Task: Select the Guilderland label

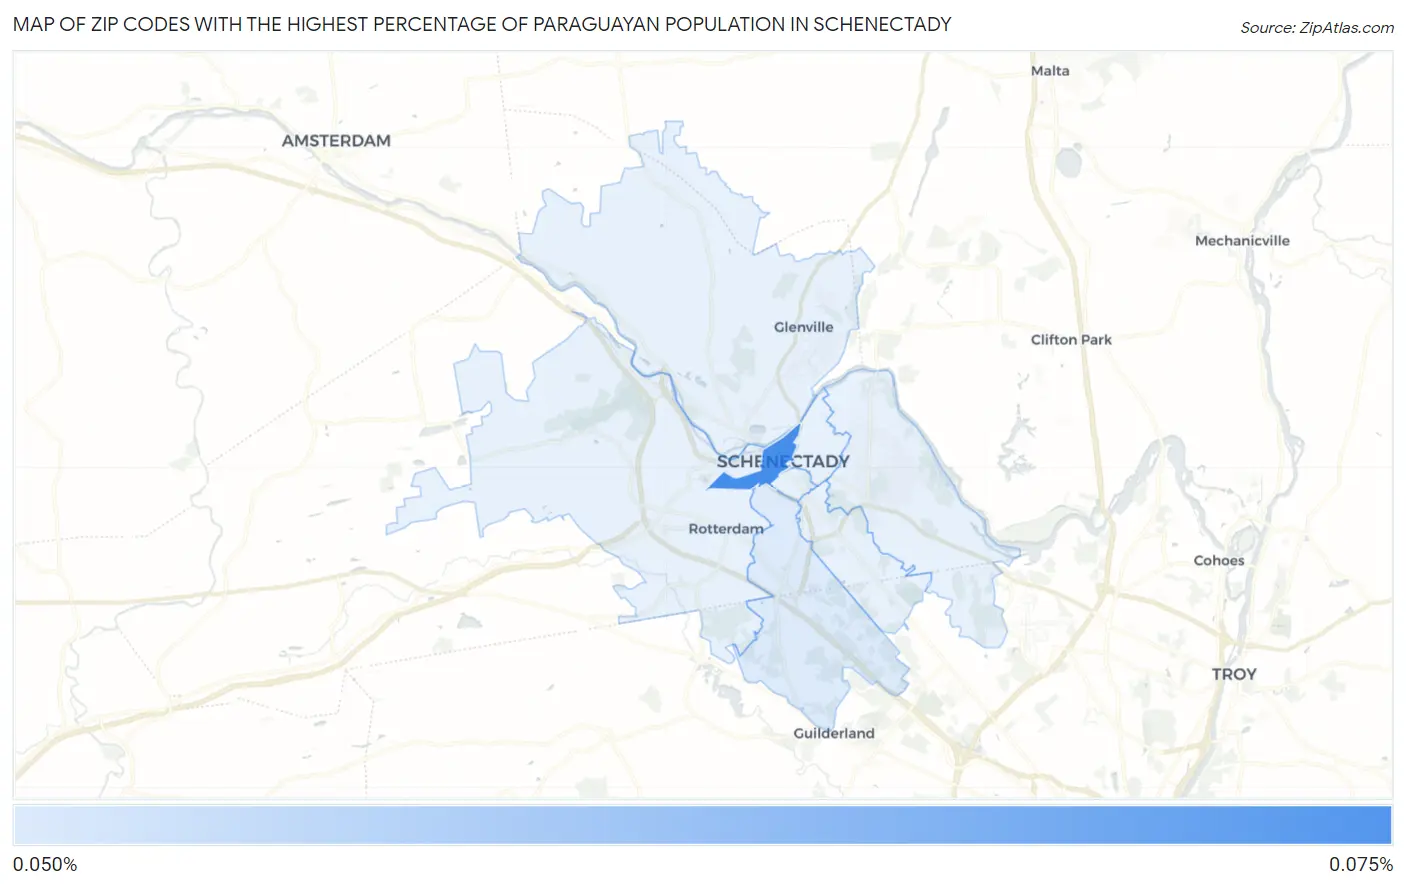Action: coord(834,734)
